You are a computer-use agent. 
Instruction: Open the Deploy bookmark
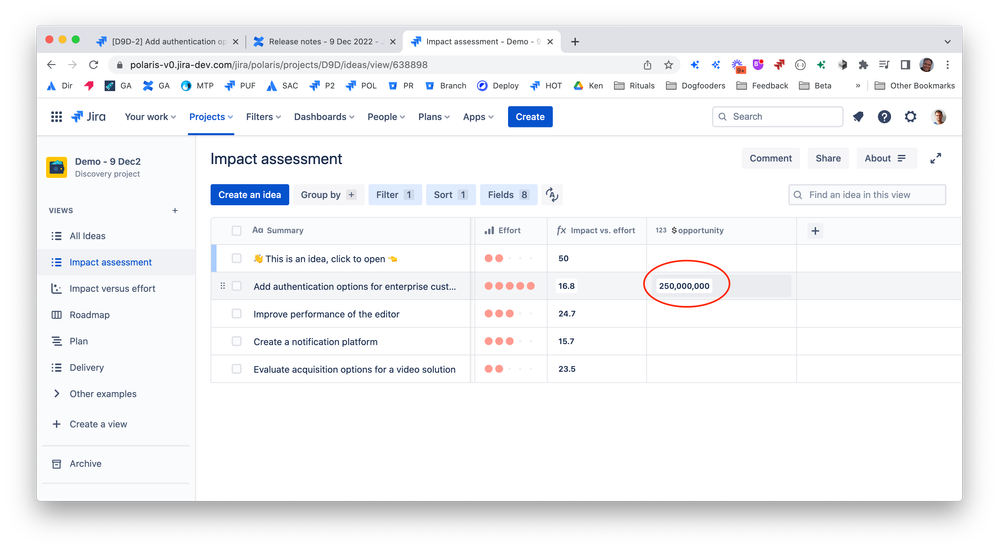(498, 85)
